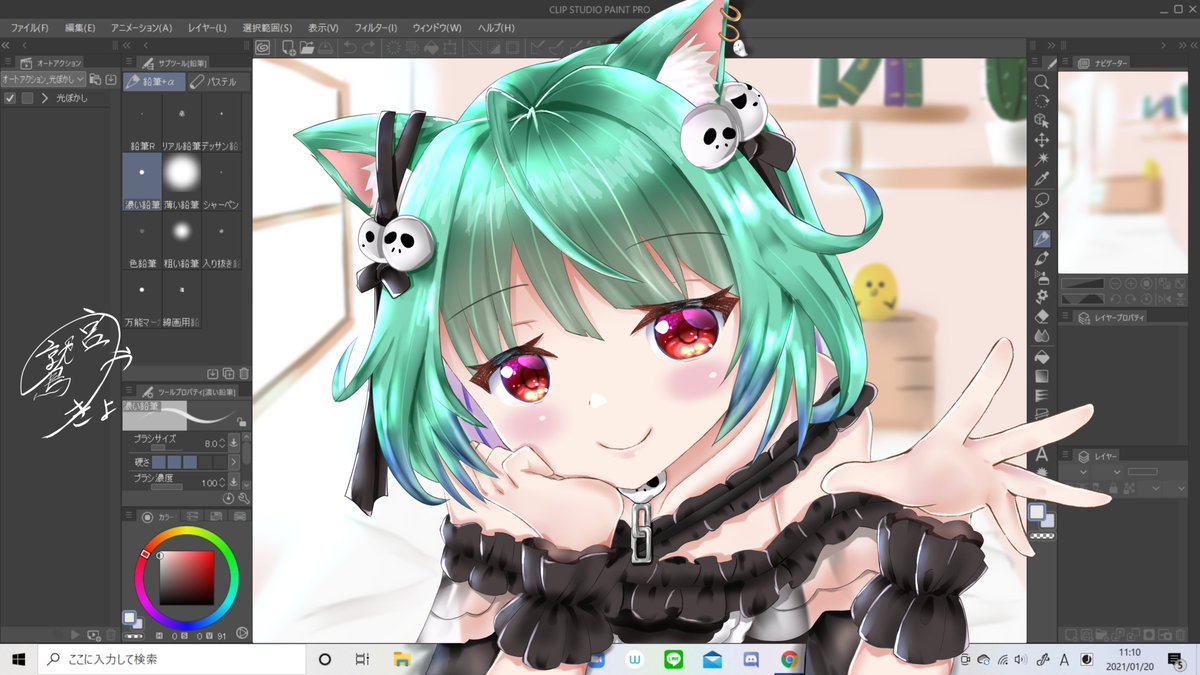The height and width of the screenshot is (675, 1200).
Task: Expand the 光ぼかし auto action entry
Action: 45,98
